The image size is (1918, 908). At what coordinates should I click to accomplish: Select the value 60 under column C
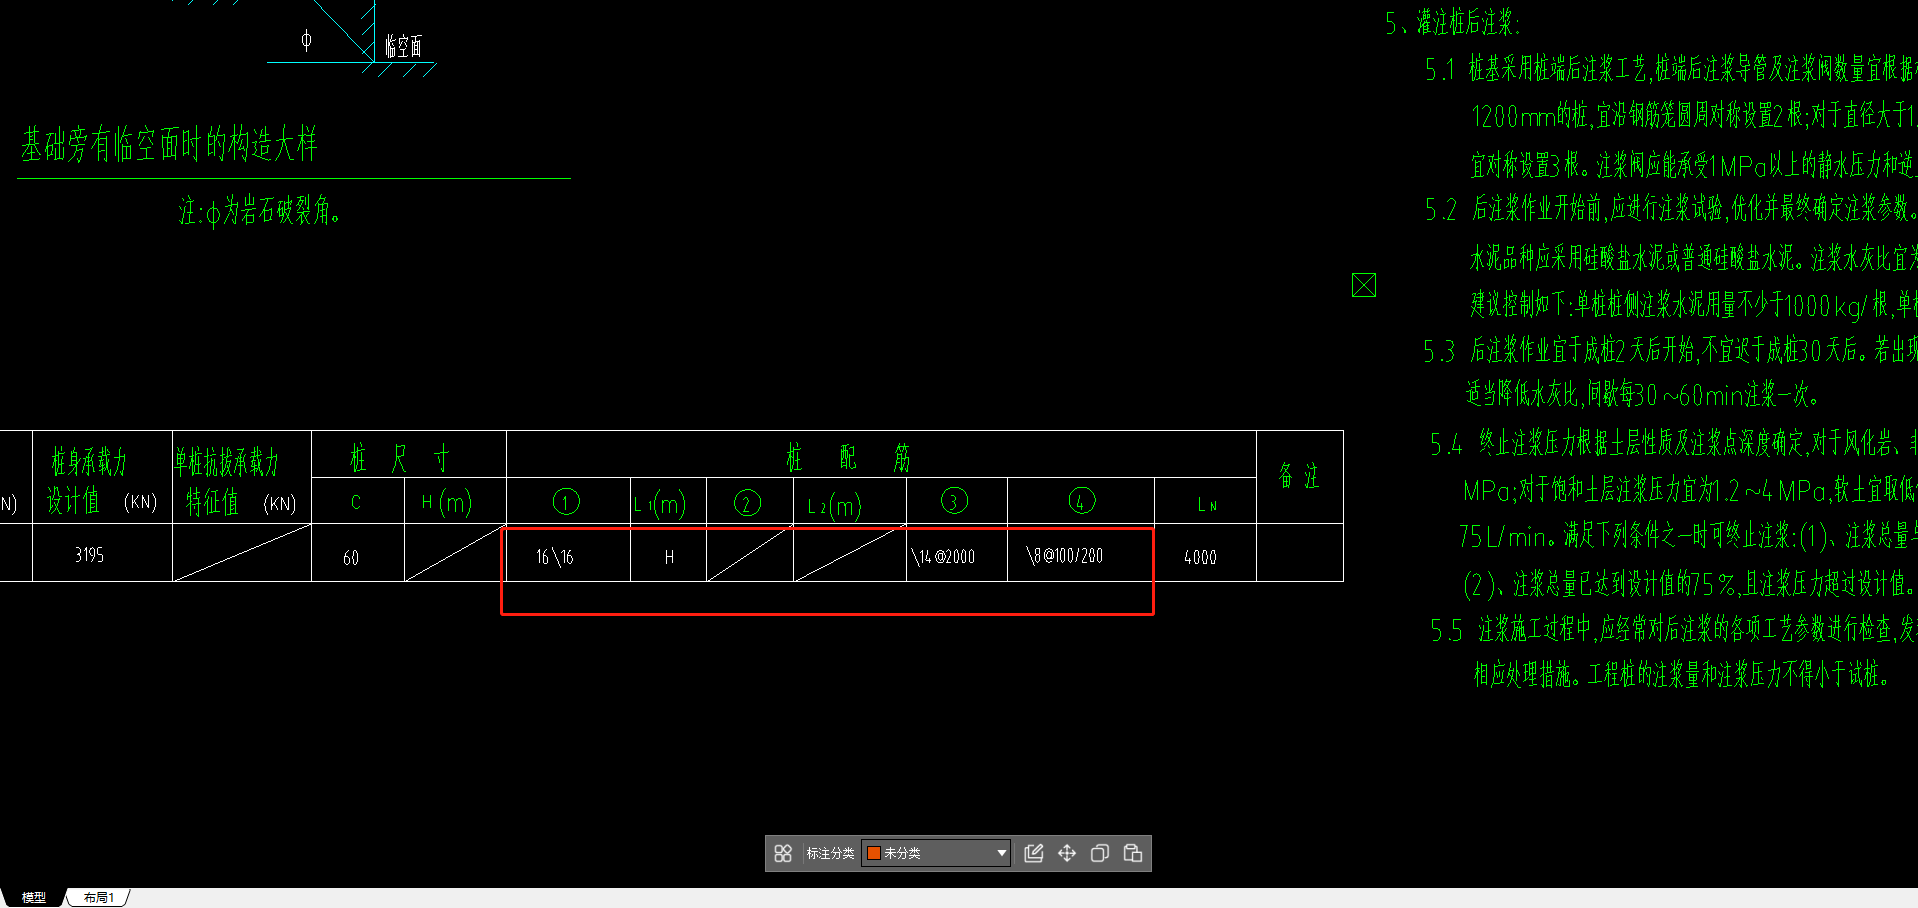(351, 557)
